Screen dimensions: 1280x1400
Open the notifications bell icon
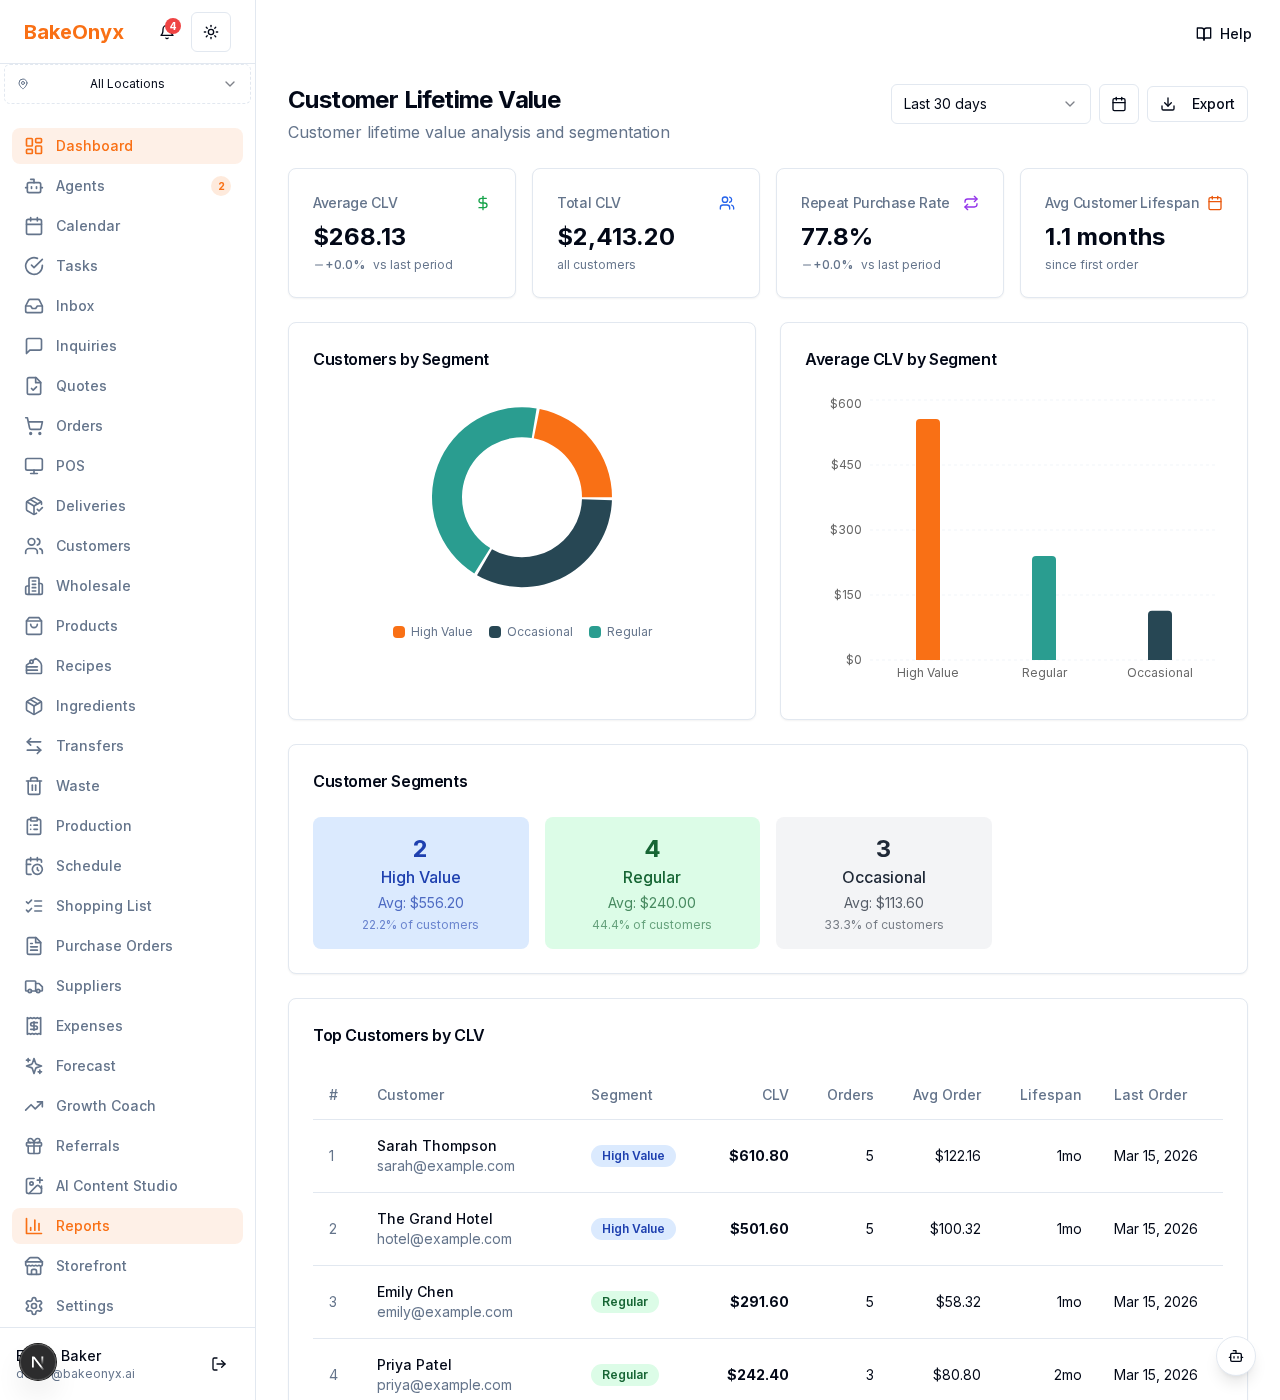pyautogui.click(x=167, y=32)
